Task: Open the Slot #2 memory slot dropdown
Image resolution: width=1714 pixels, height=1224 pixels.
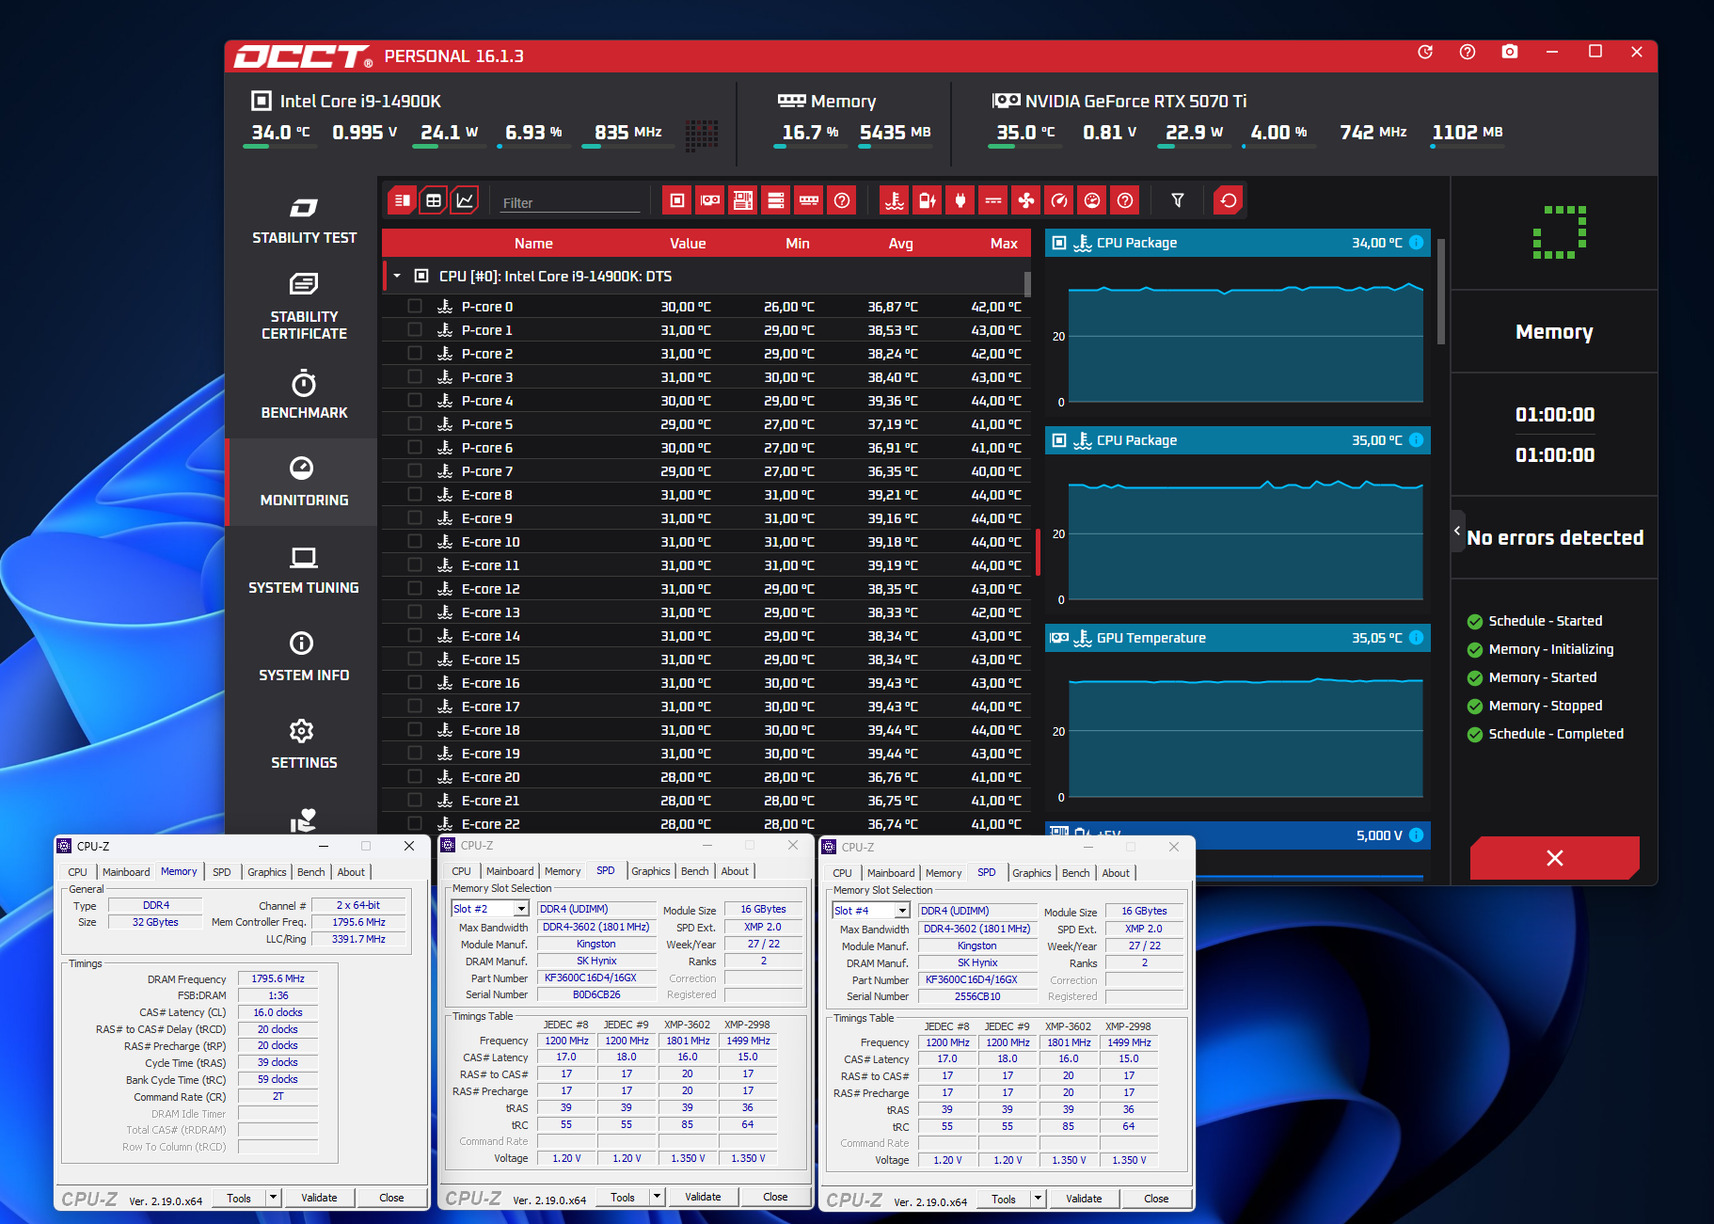Action: tap(521, 909)
